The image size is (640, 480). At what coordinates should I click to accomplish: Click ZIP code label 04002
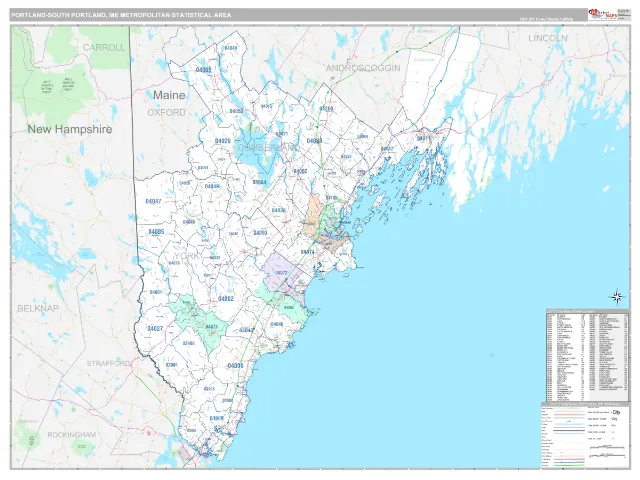226,299
